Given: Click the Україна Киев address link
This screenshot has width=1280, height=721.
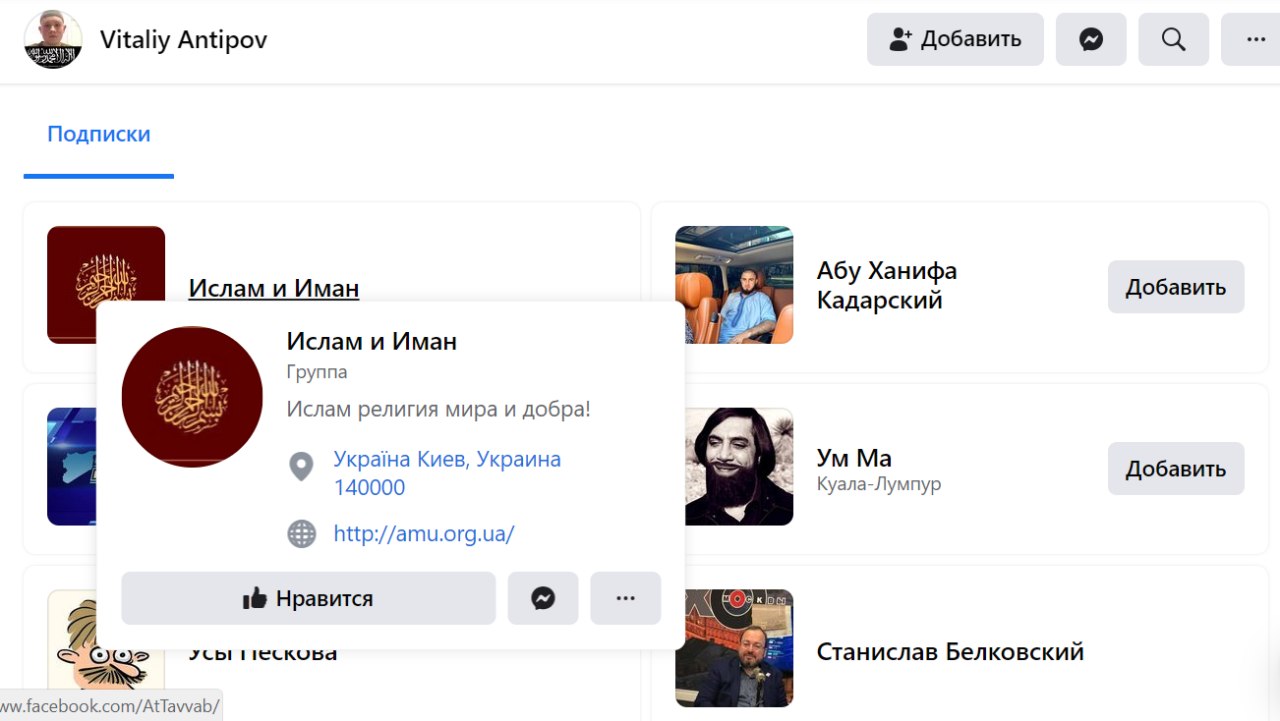Looking at the screenshot, I should (x=447, y=460).
